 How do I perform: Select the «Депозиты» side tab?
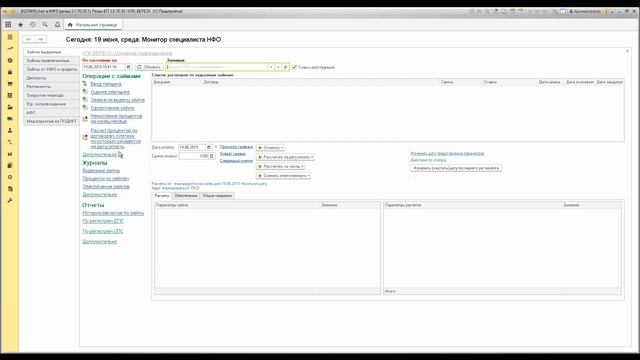[x=51, y=78]
